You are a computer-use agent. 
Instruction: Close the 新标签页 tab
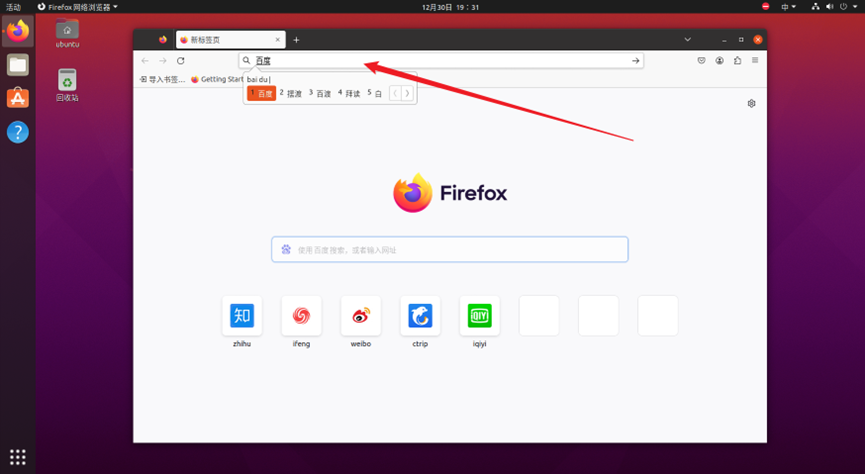[277, 40]
